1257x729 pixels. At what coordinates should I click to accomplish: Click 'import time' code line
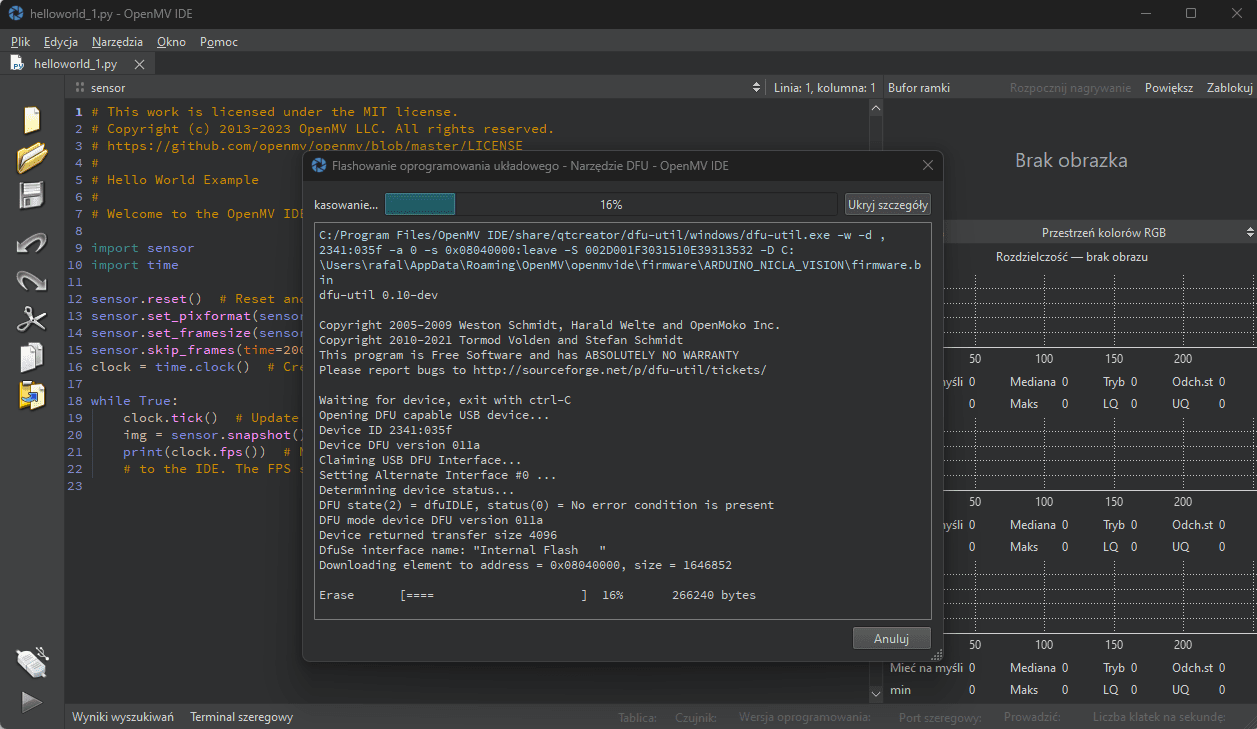click(x=134, y=265)
